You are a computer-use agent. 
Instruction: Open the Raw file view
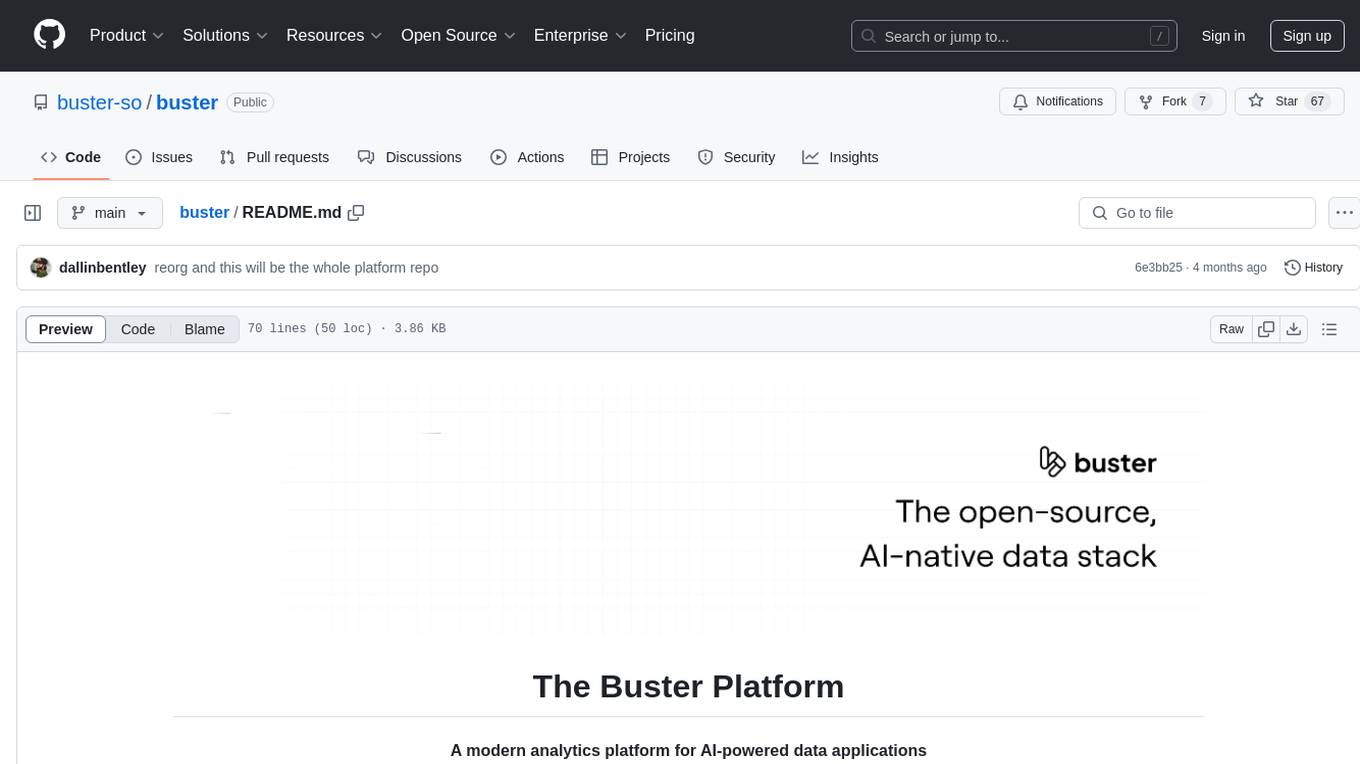click(1231, 329)
